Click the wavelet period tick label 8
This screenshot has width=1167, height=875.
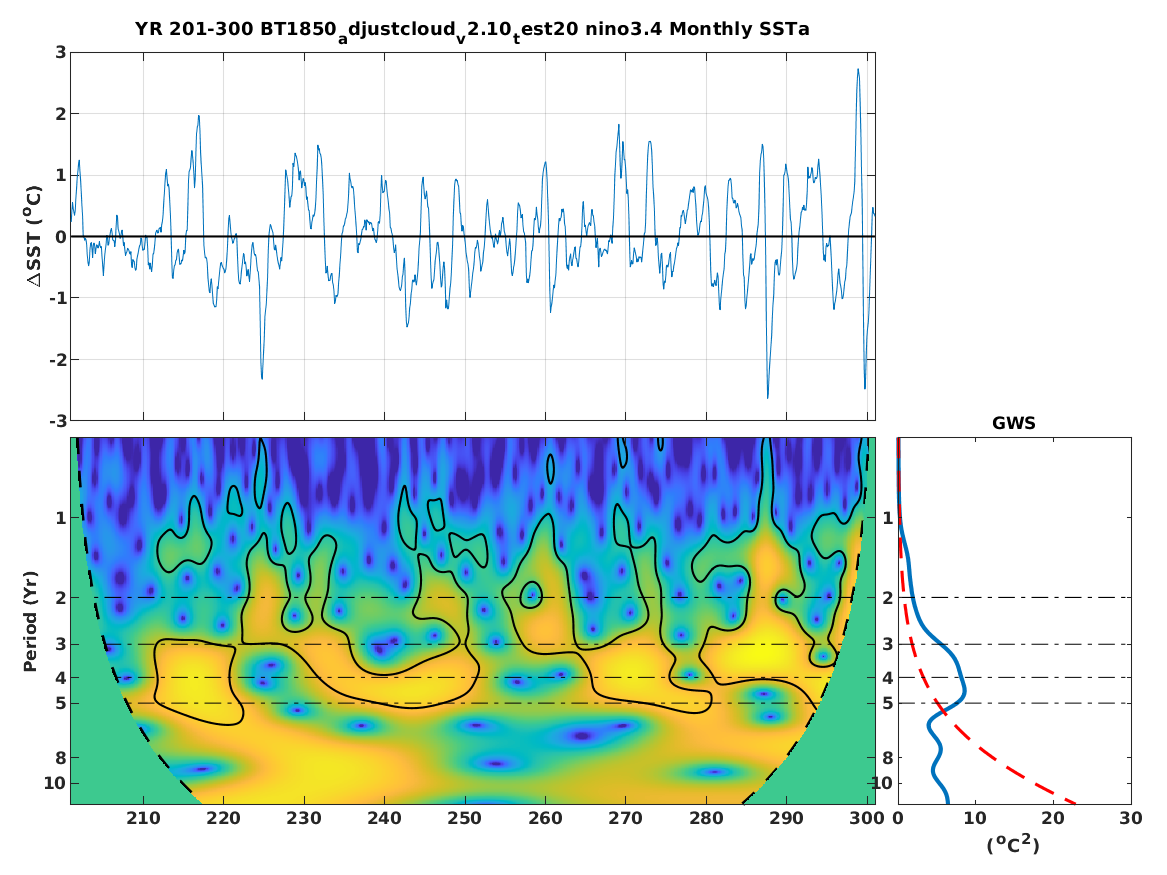[60, 757]
